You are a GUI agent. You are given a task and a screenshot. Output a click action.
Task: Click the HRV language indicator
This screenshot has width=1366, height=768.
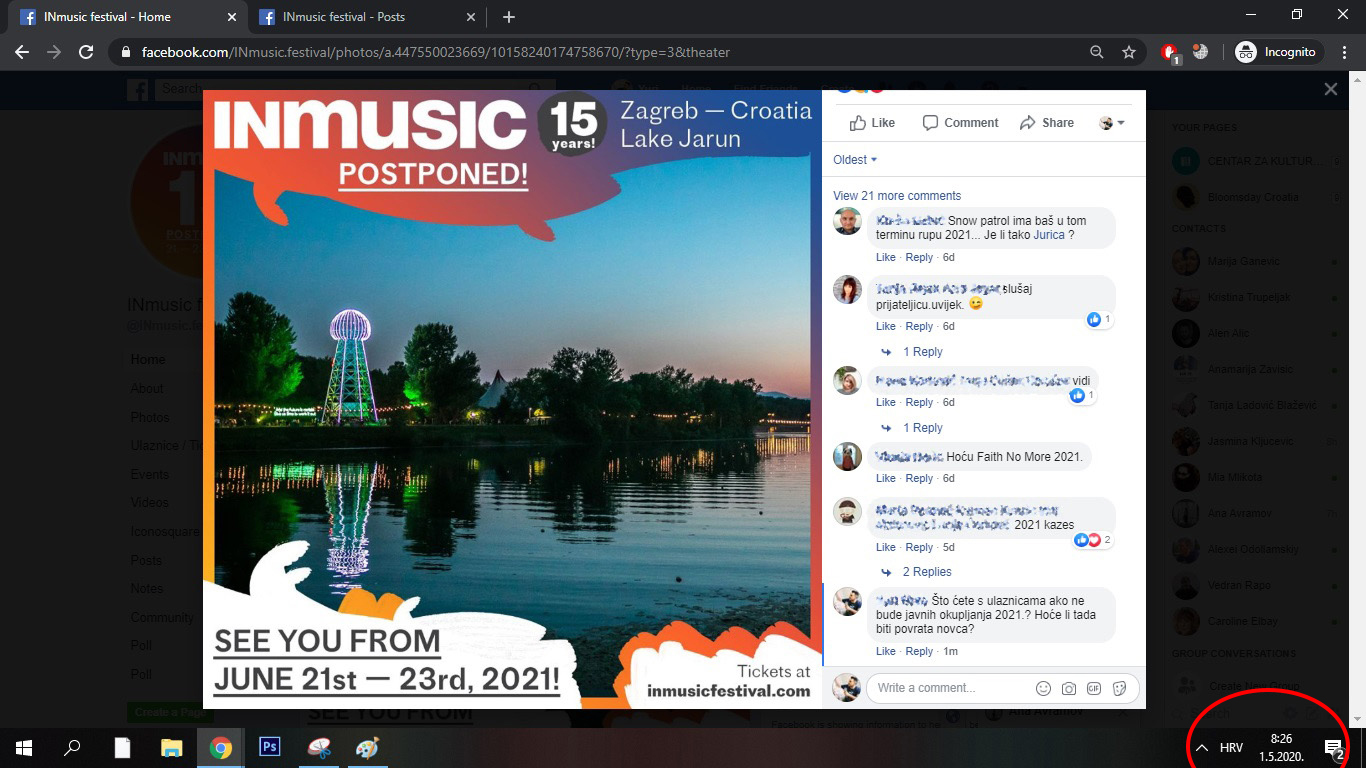click(x=1231, y=747)
